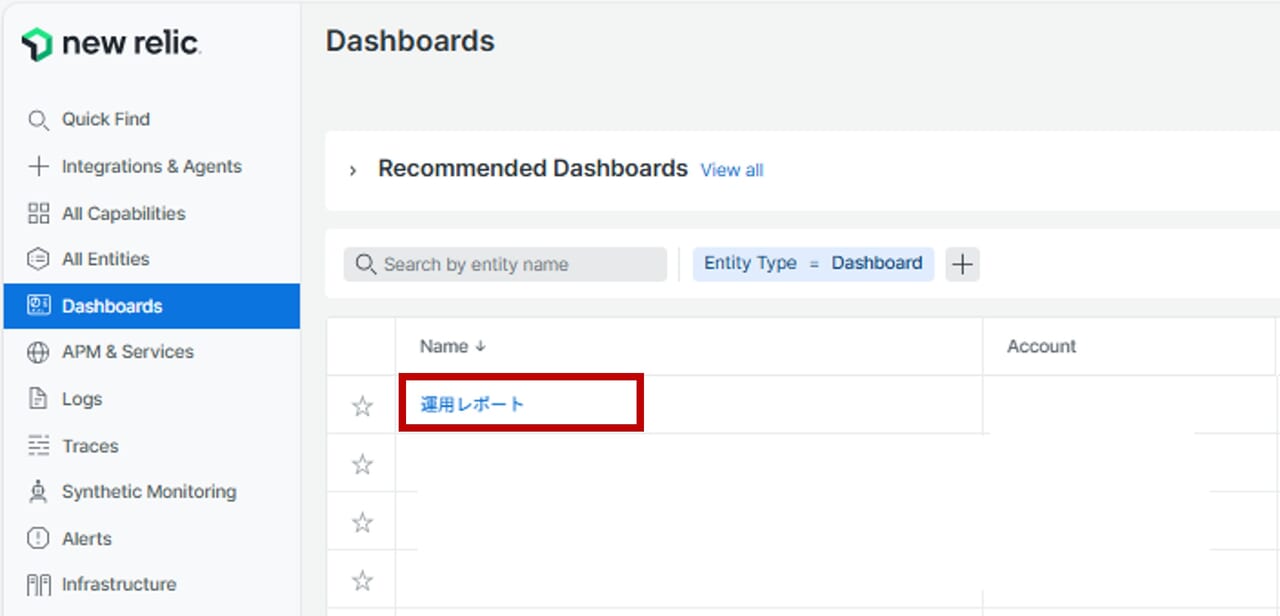Open All Capabilities grid icon

(38, 214)
